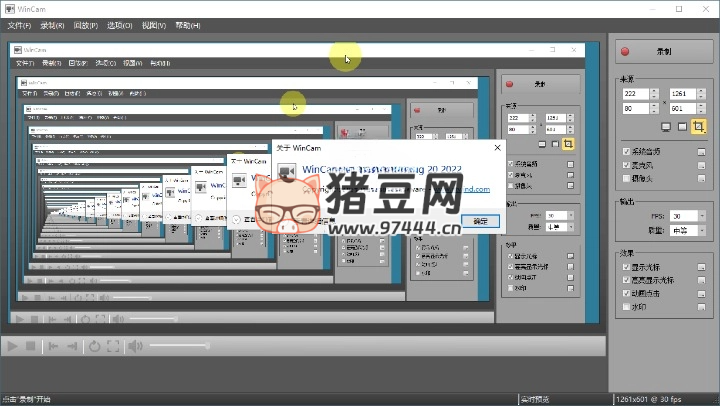Open the 文件(F) menu
The image size is (720, 406).
[20, 25]
